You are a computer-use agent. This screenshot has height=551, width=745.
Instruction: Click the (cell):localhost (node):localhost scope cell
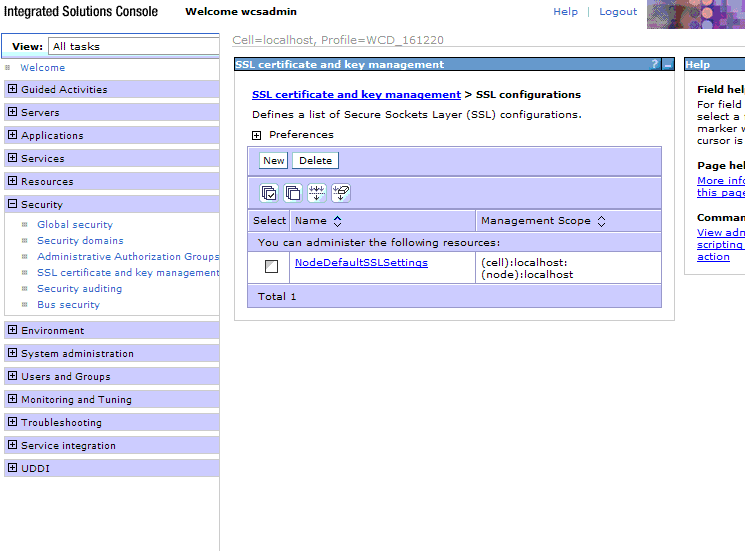[x=568, y=268]
